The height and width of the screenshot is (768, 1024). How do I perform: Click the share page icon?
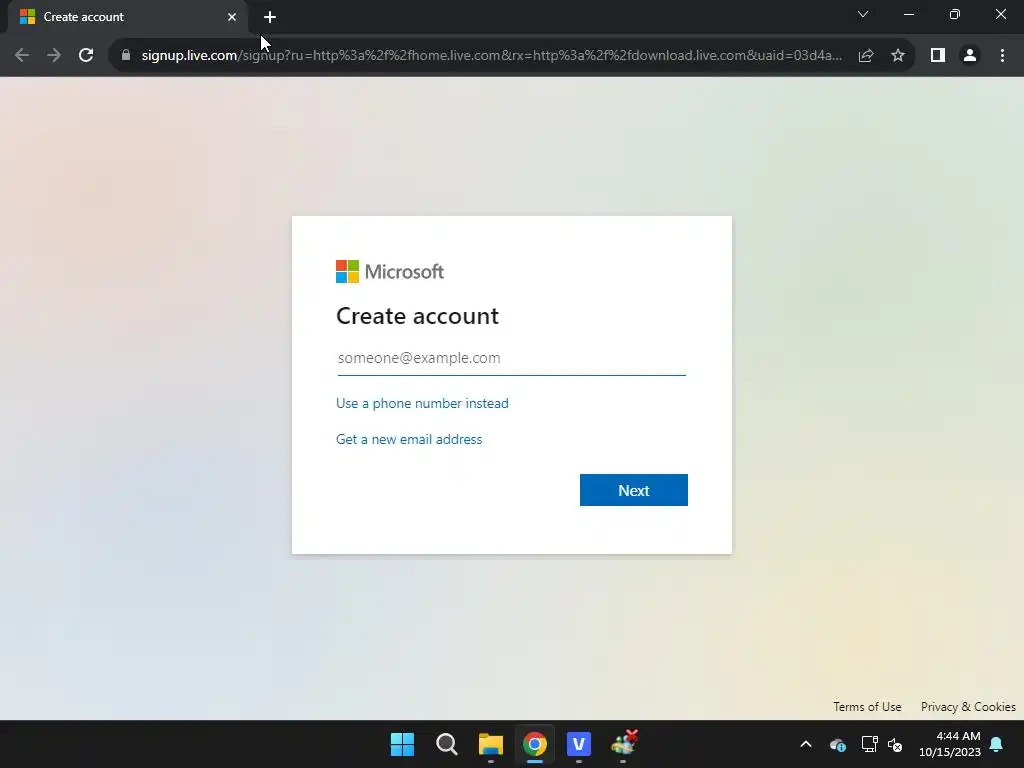coord(866,56)
